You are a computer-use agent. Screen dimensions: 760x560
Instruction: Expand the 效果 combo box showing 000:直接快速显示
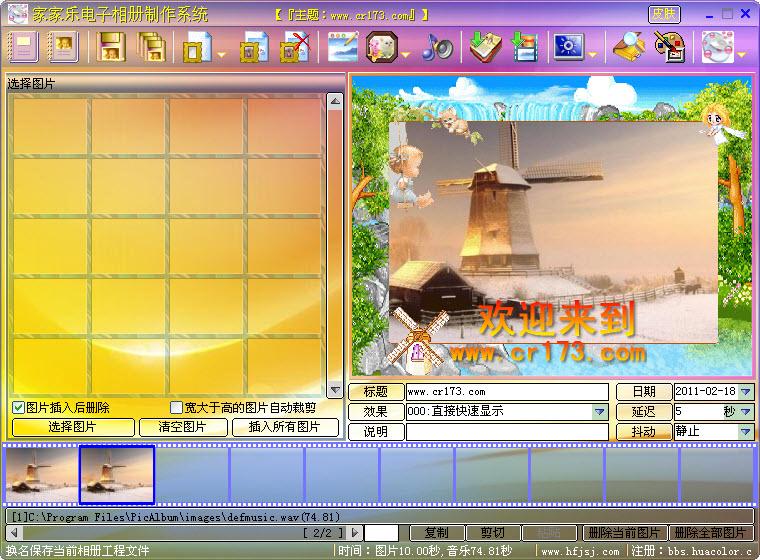[600, 412]
